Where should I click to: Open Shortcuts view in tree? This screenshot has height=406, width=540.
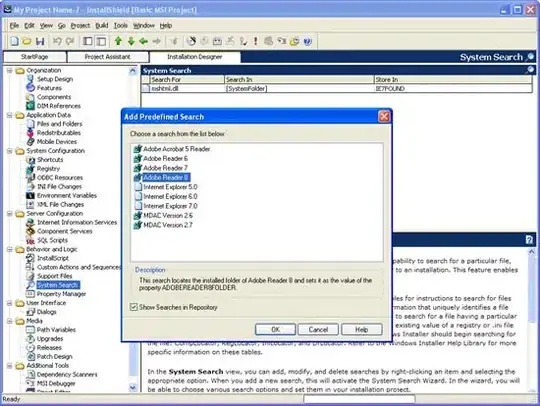(x=50, y=160)
